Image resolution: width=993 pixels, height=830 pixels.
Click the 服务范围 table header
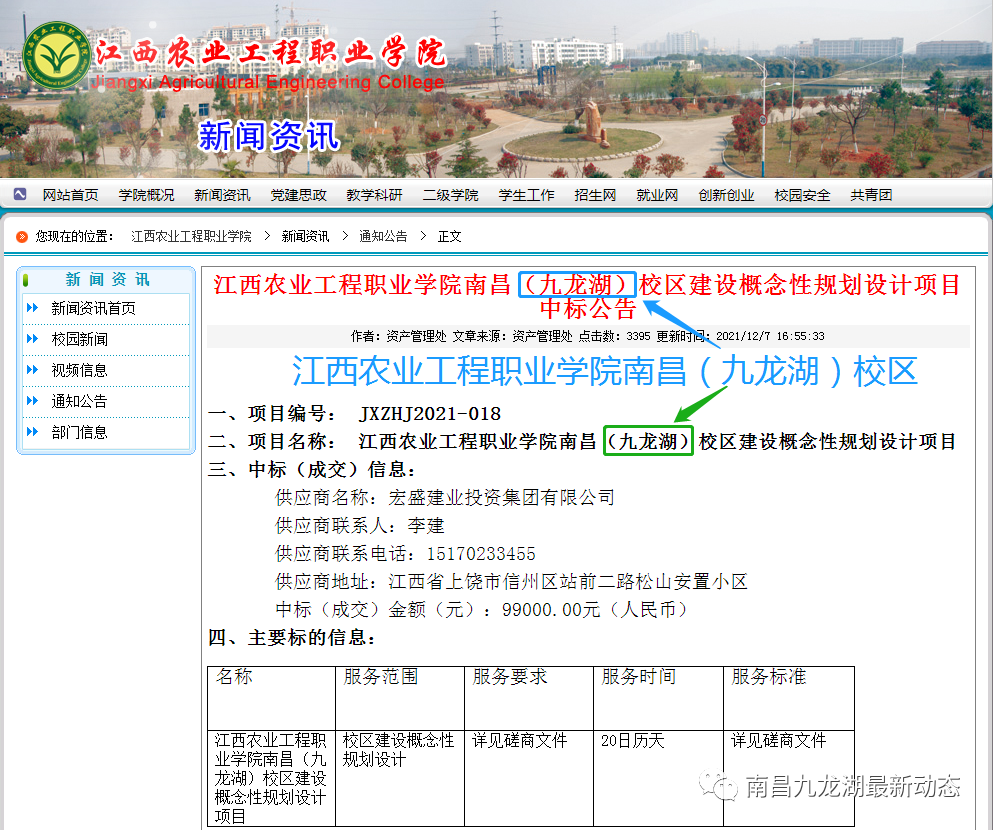381,677
